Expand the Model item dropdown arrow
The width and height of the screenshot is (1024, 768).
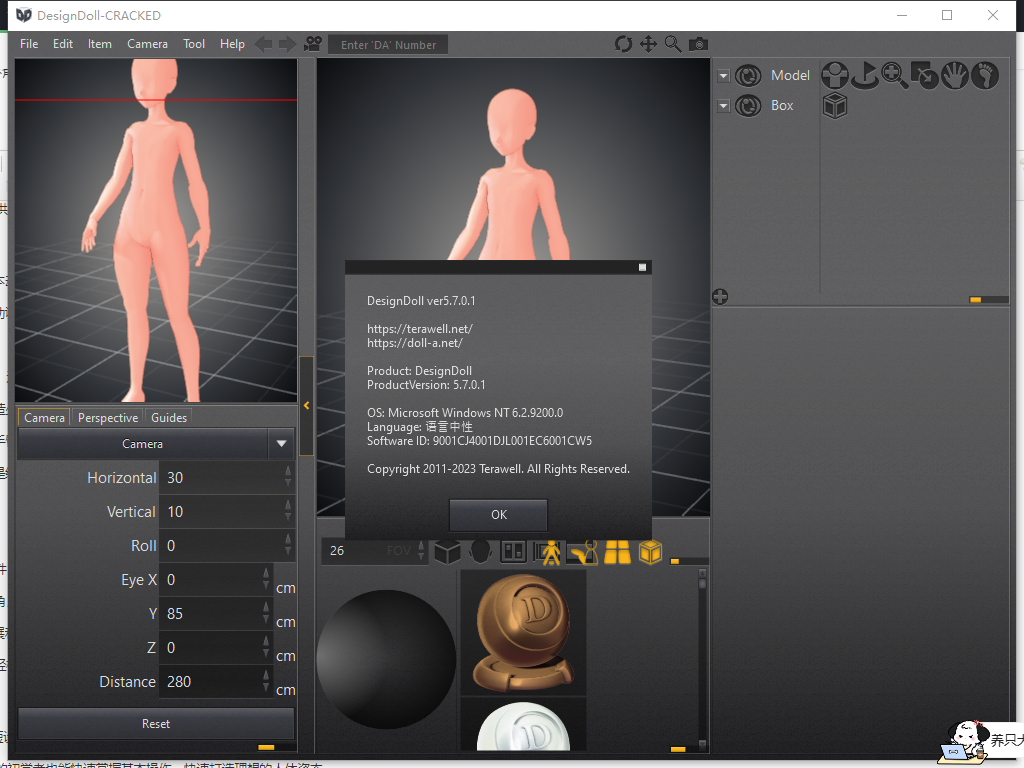pos(724,76)
